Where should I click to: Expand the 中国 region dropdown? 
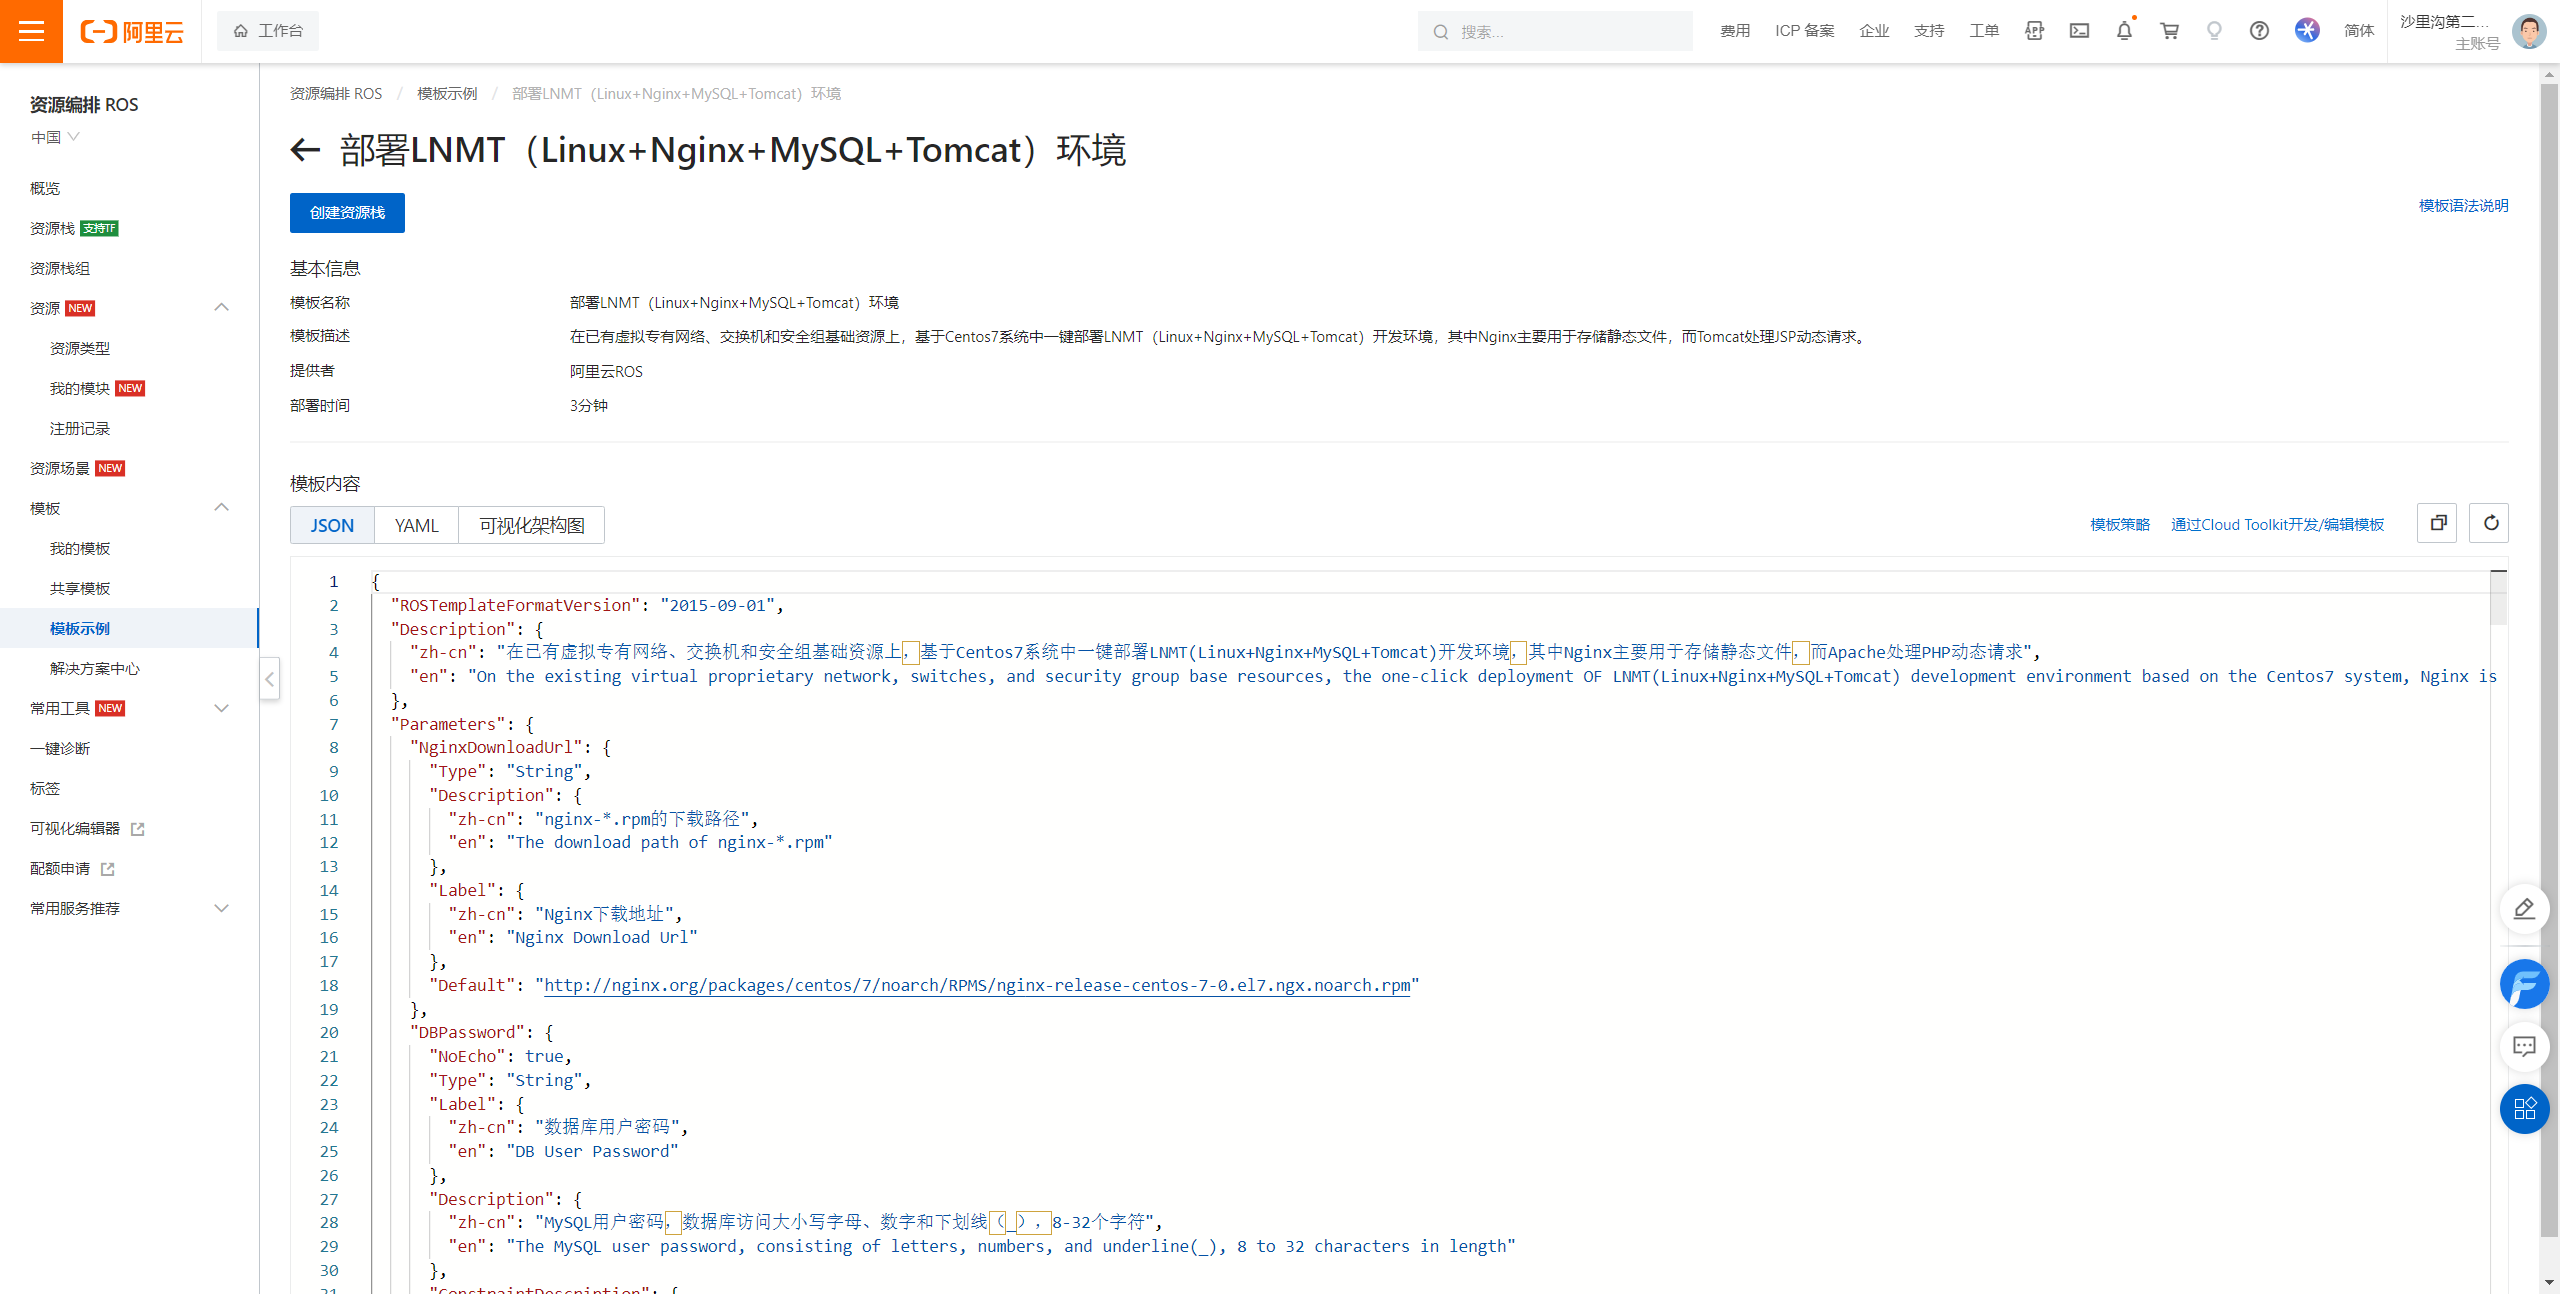click(55, 137)
